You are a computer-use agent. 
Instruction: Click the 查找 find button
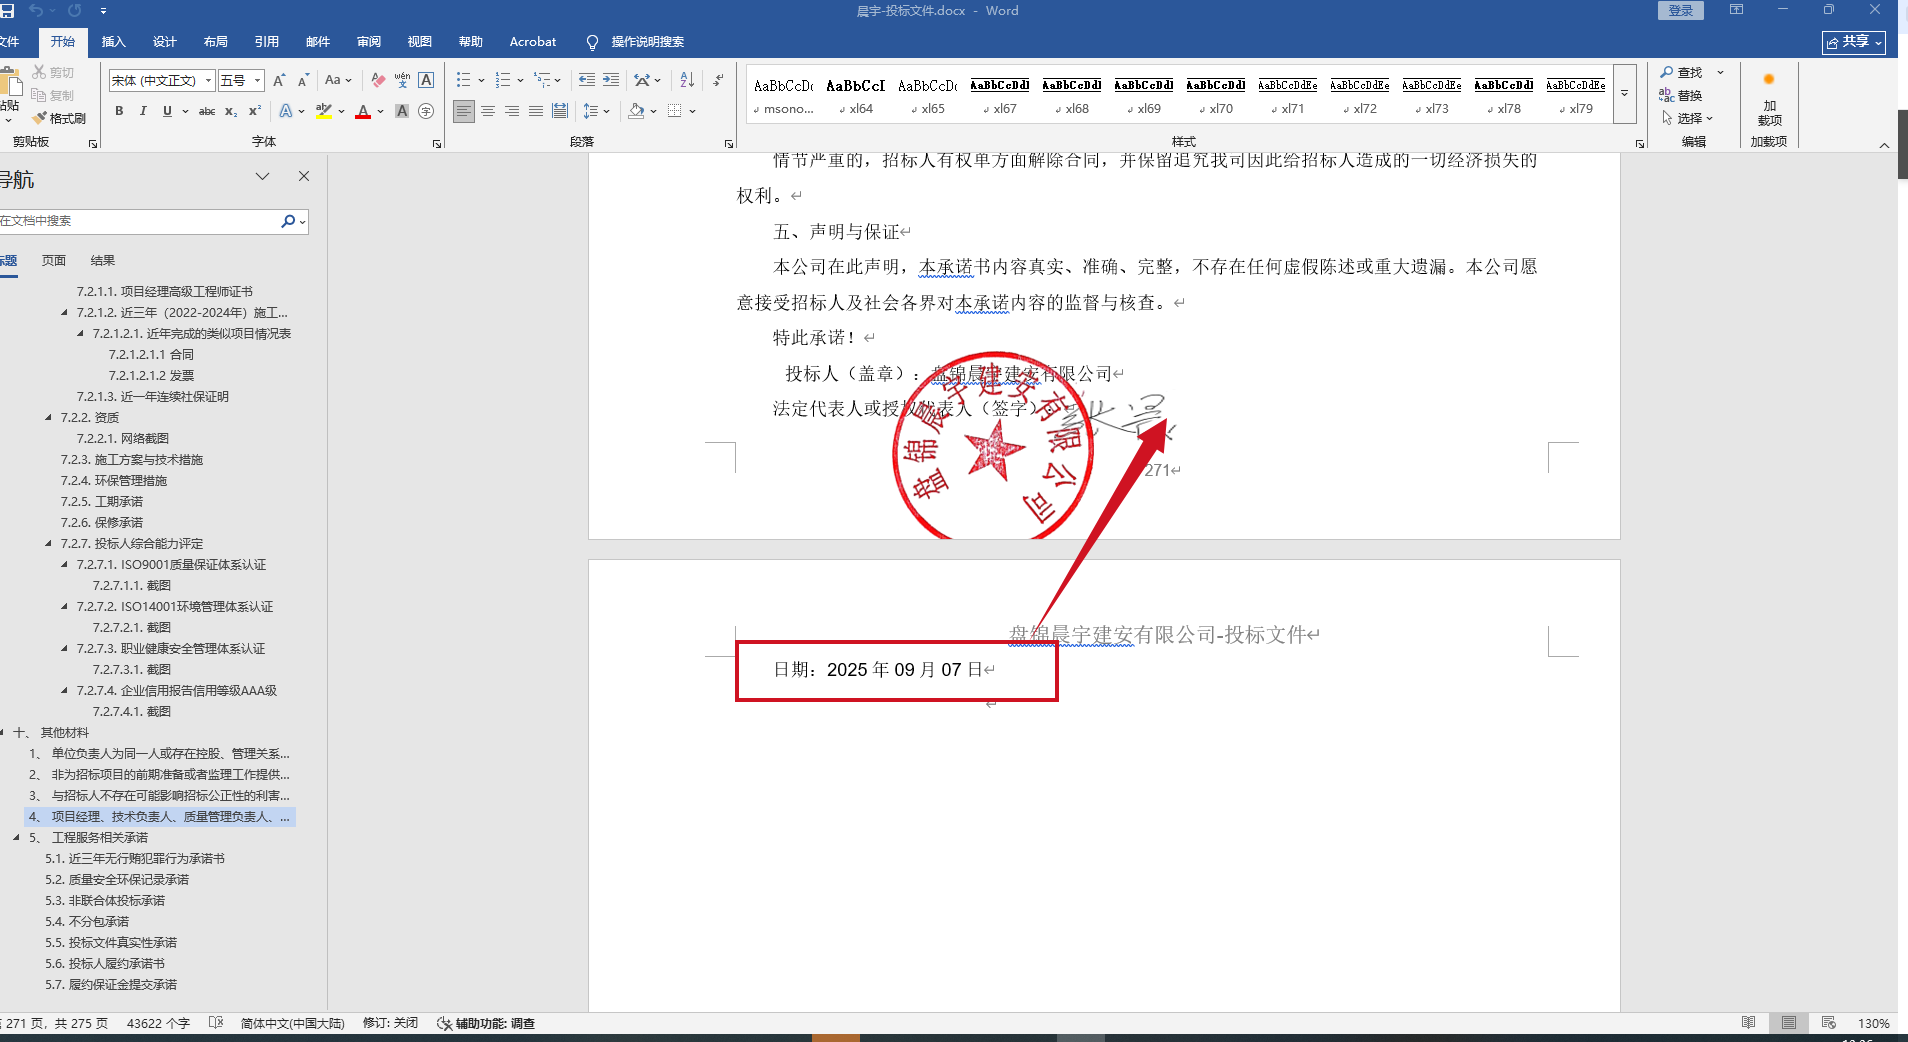pyautogui.click(x=1682, y=72)
